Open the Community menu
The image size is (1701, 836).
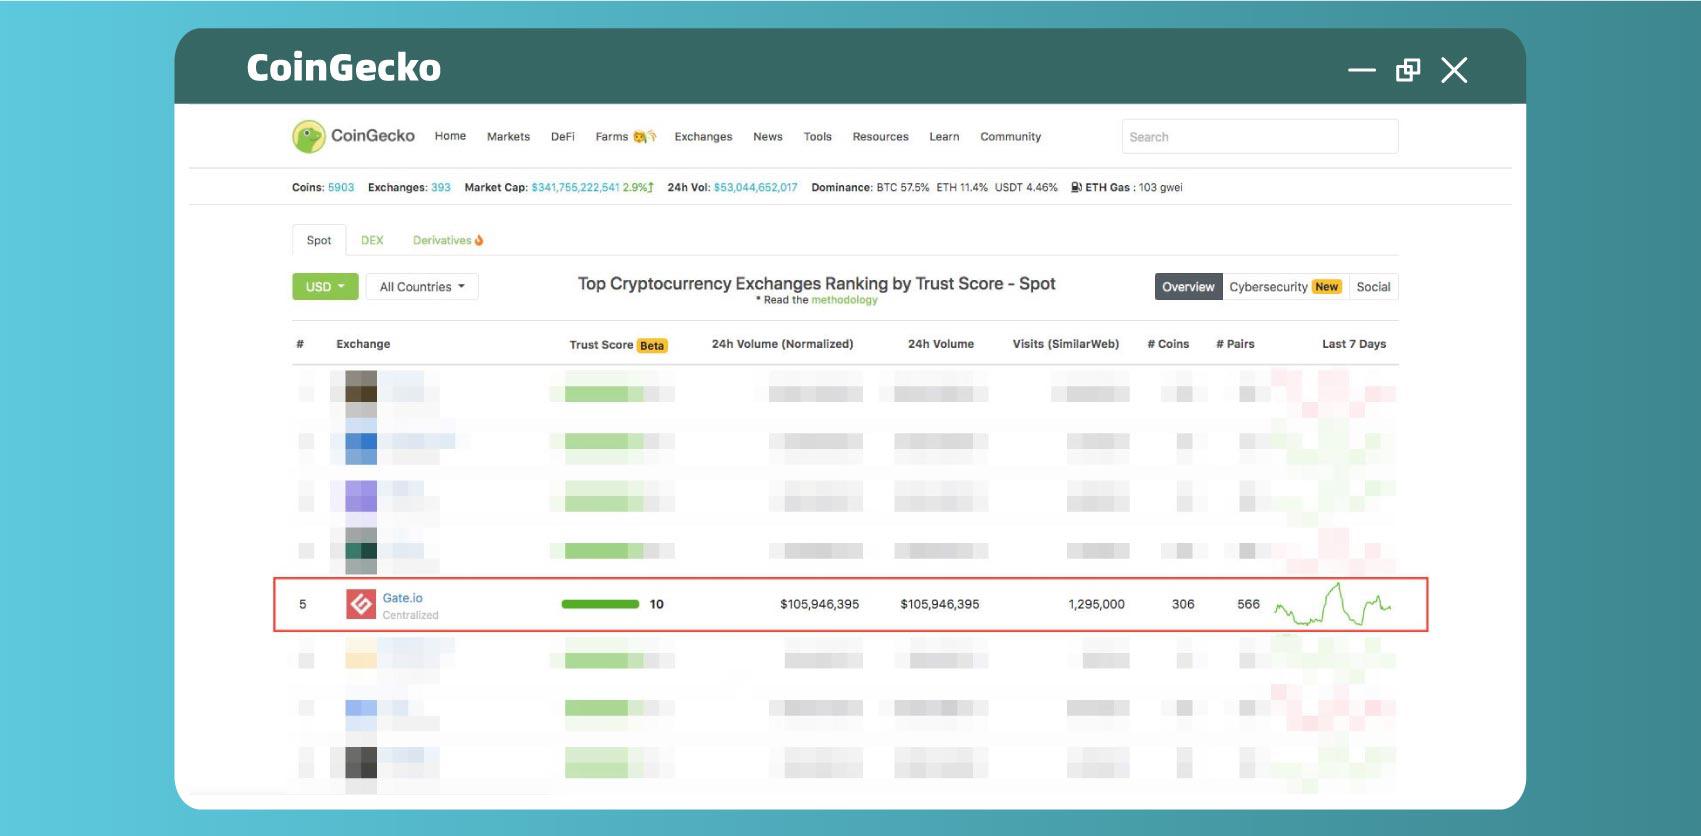click(1010, 137)
